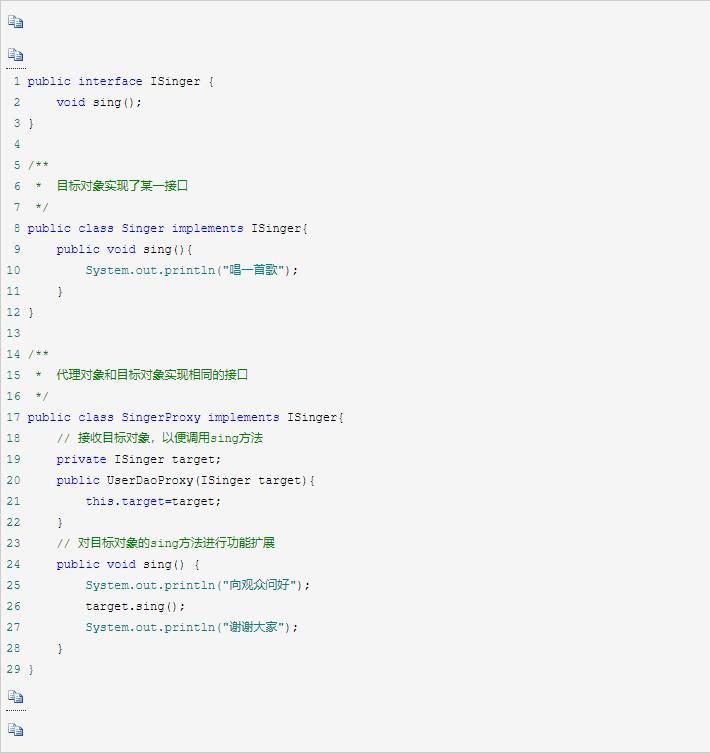Viewport: 710px width, 753px height.
Task: Click the closing brace on line 3
Action: (x=31, y=123)
